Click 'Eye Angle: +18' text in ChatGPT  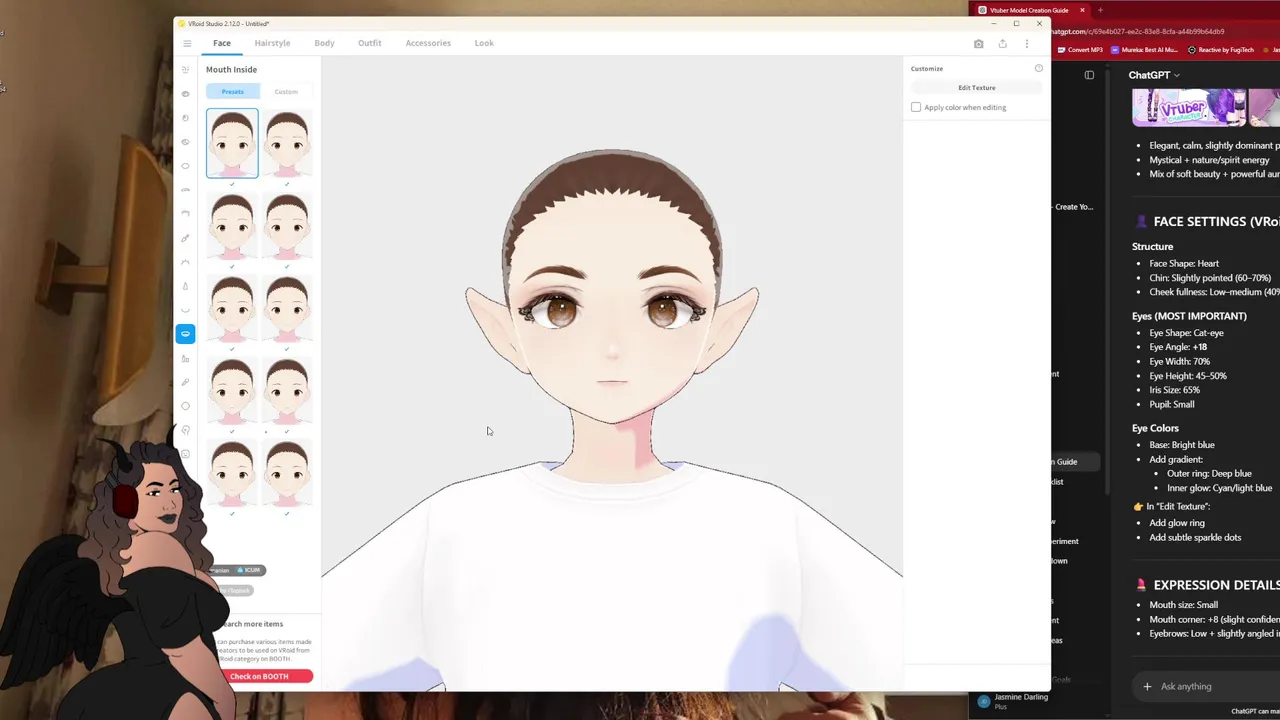click(1178, 347)
